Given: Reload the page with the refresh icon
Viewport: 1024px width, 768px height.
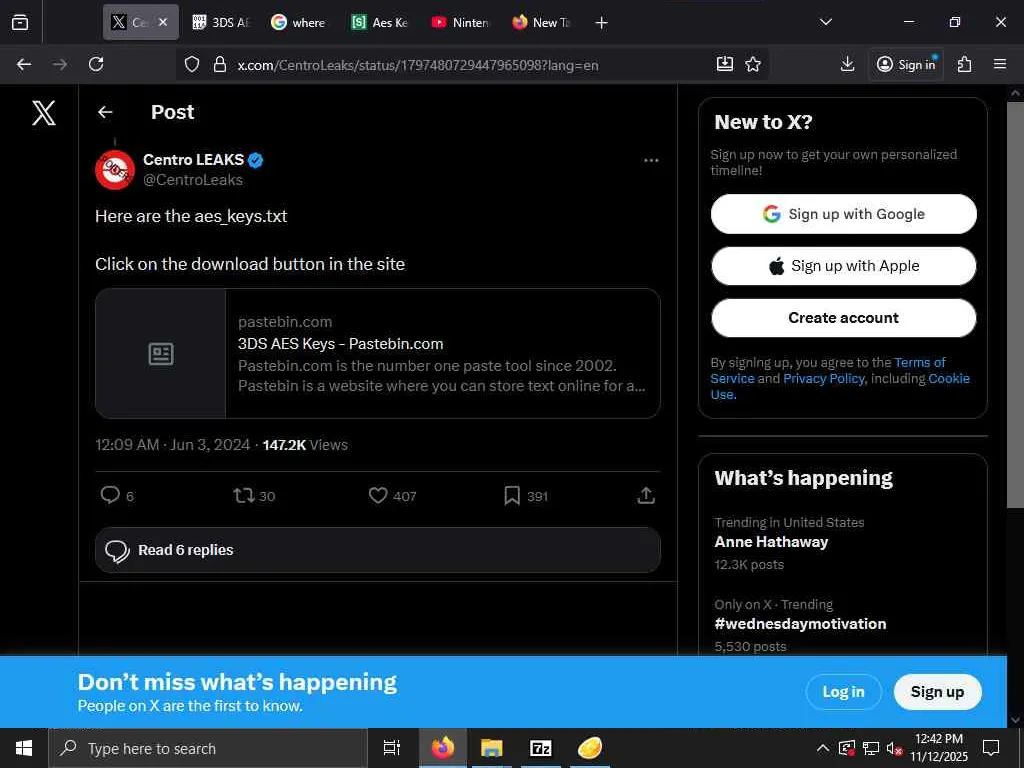Looking at the screenshot, I should (96, 64).
